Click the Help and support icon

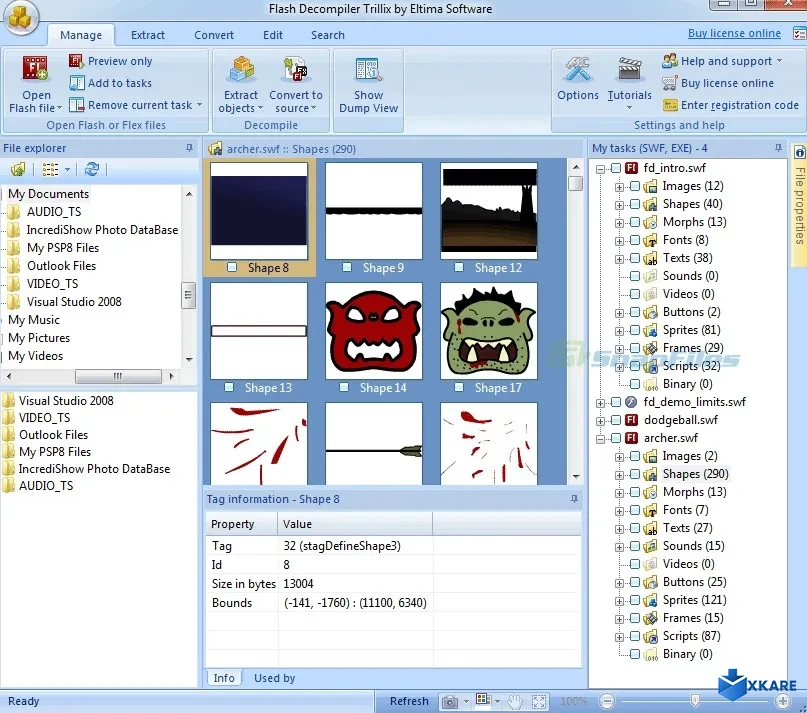click(x=670, y=61)
